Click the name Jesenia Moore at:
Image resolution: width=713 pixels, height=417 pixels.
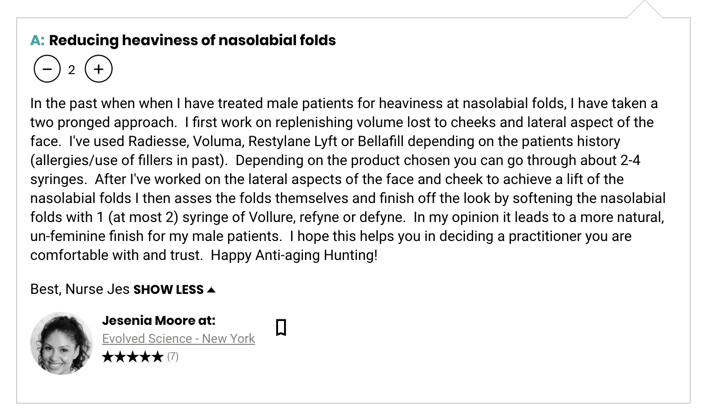159,321
